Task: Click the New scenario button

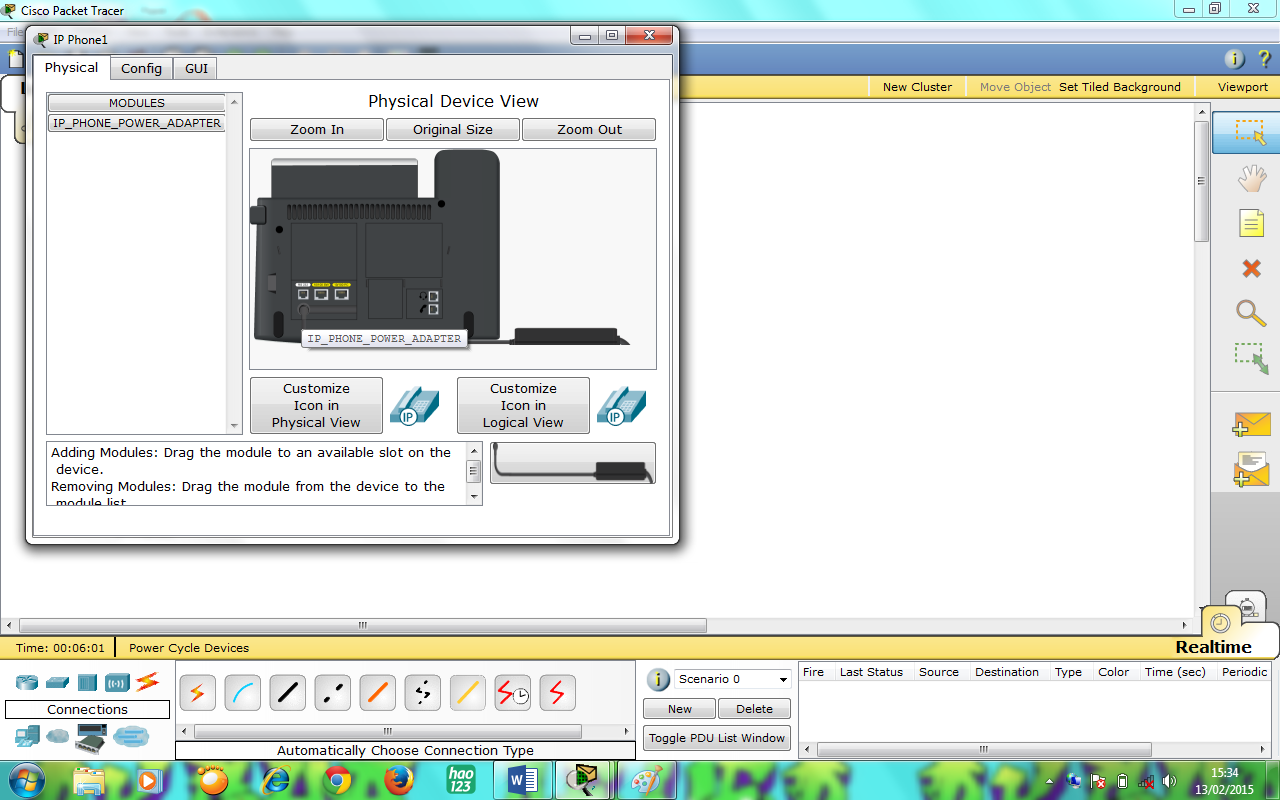Action: [680, 709]
